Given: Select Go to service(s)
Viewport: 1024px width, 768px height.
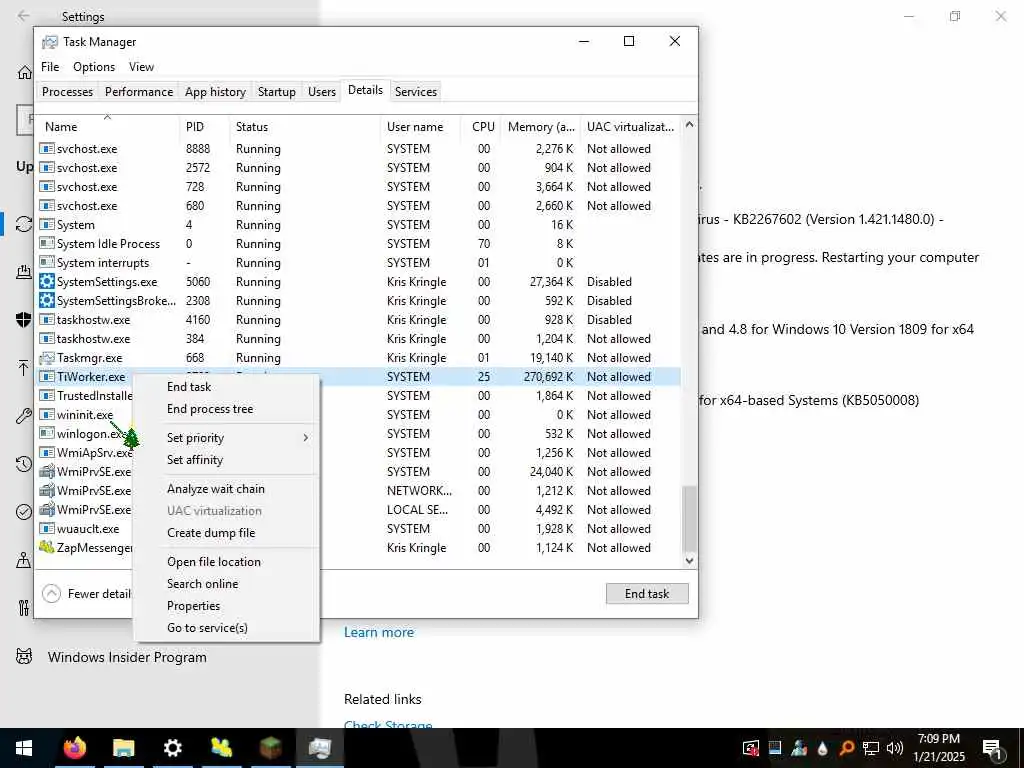Looking at the screenshot, I should click(207, 628).
